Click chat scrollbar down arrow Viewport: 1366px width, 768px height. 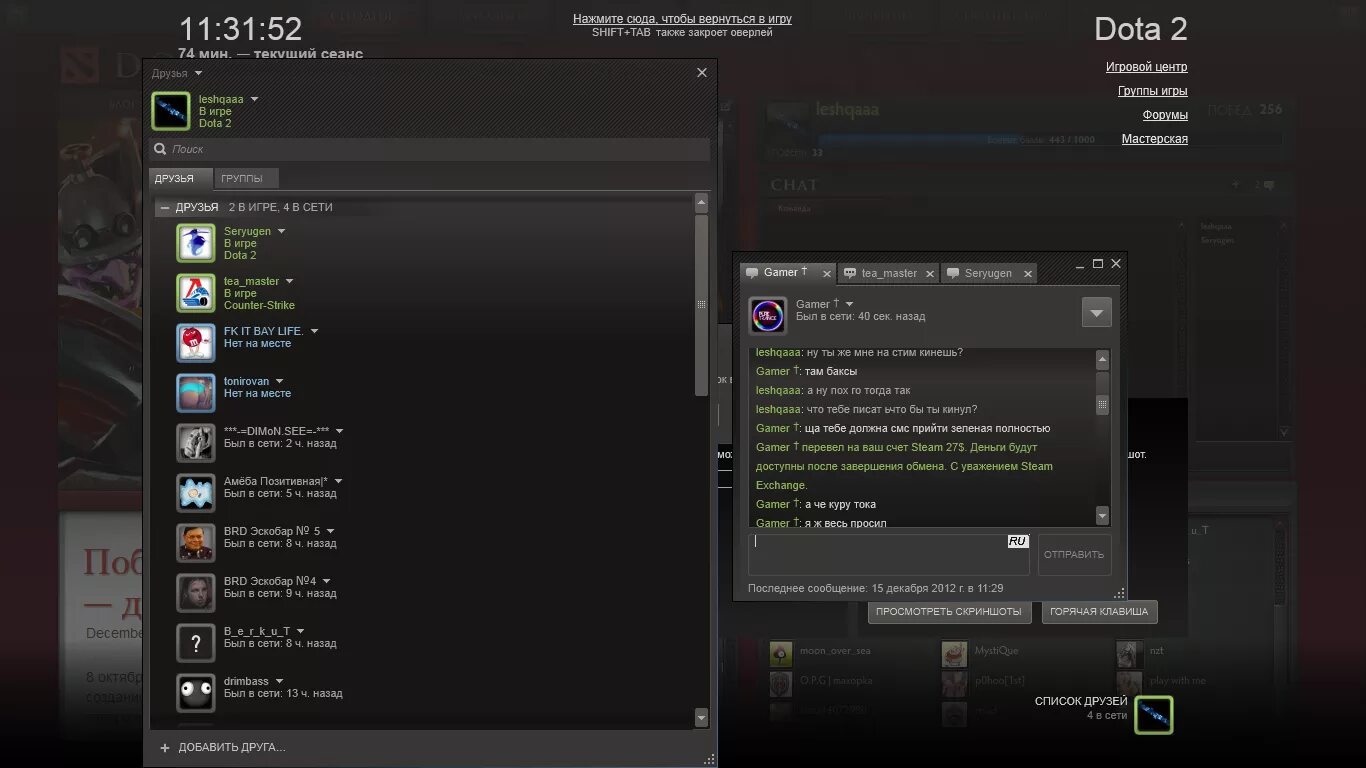pyautogui.click(x=1102, y=515)
